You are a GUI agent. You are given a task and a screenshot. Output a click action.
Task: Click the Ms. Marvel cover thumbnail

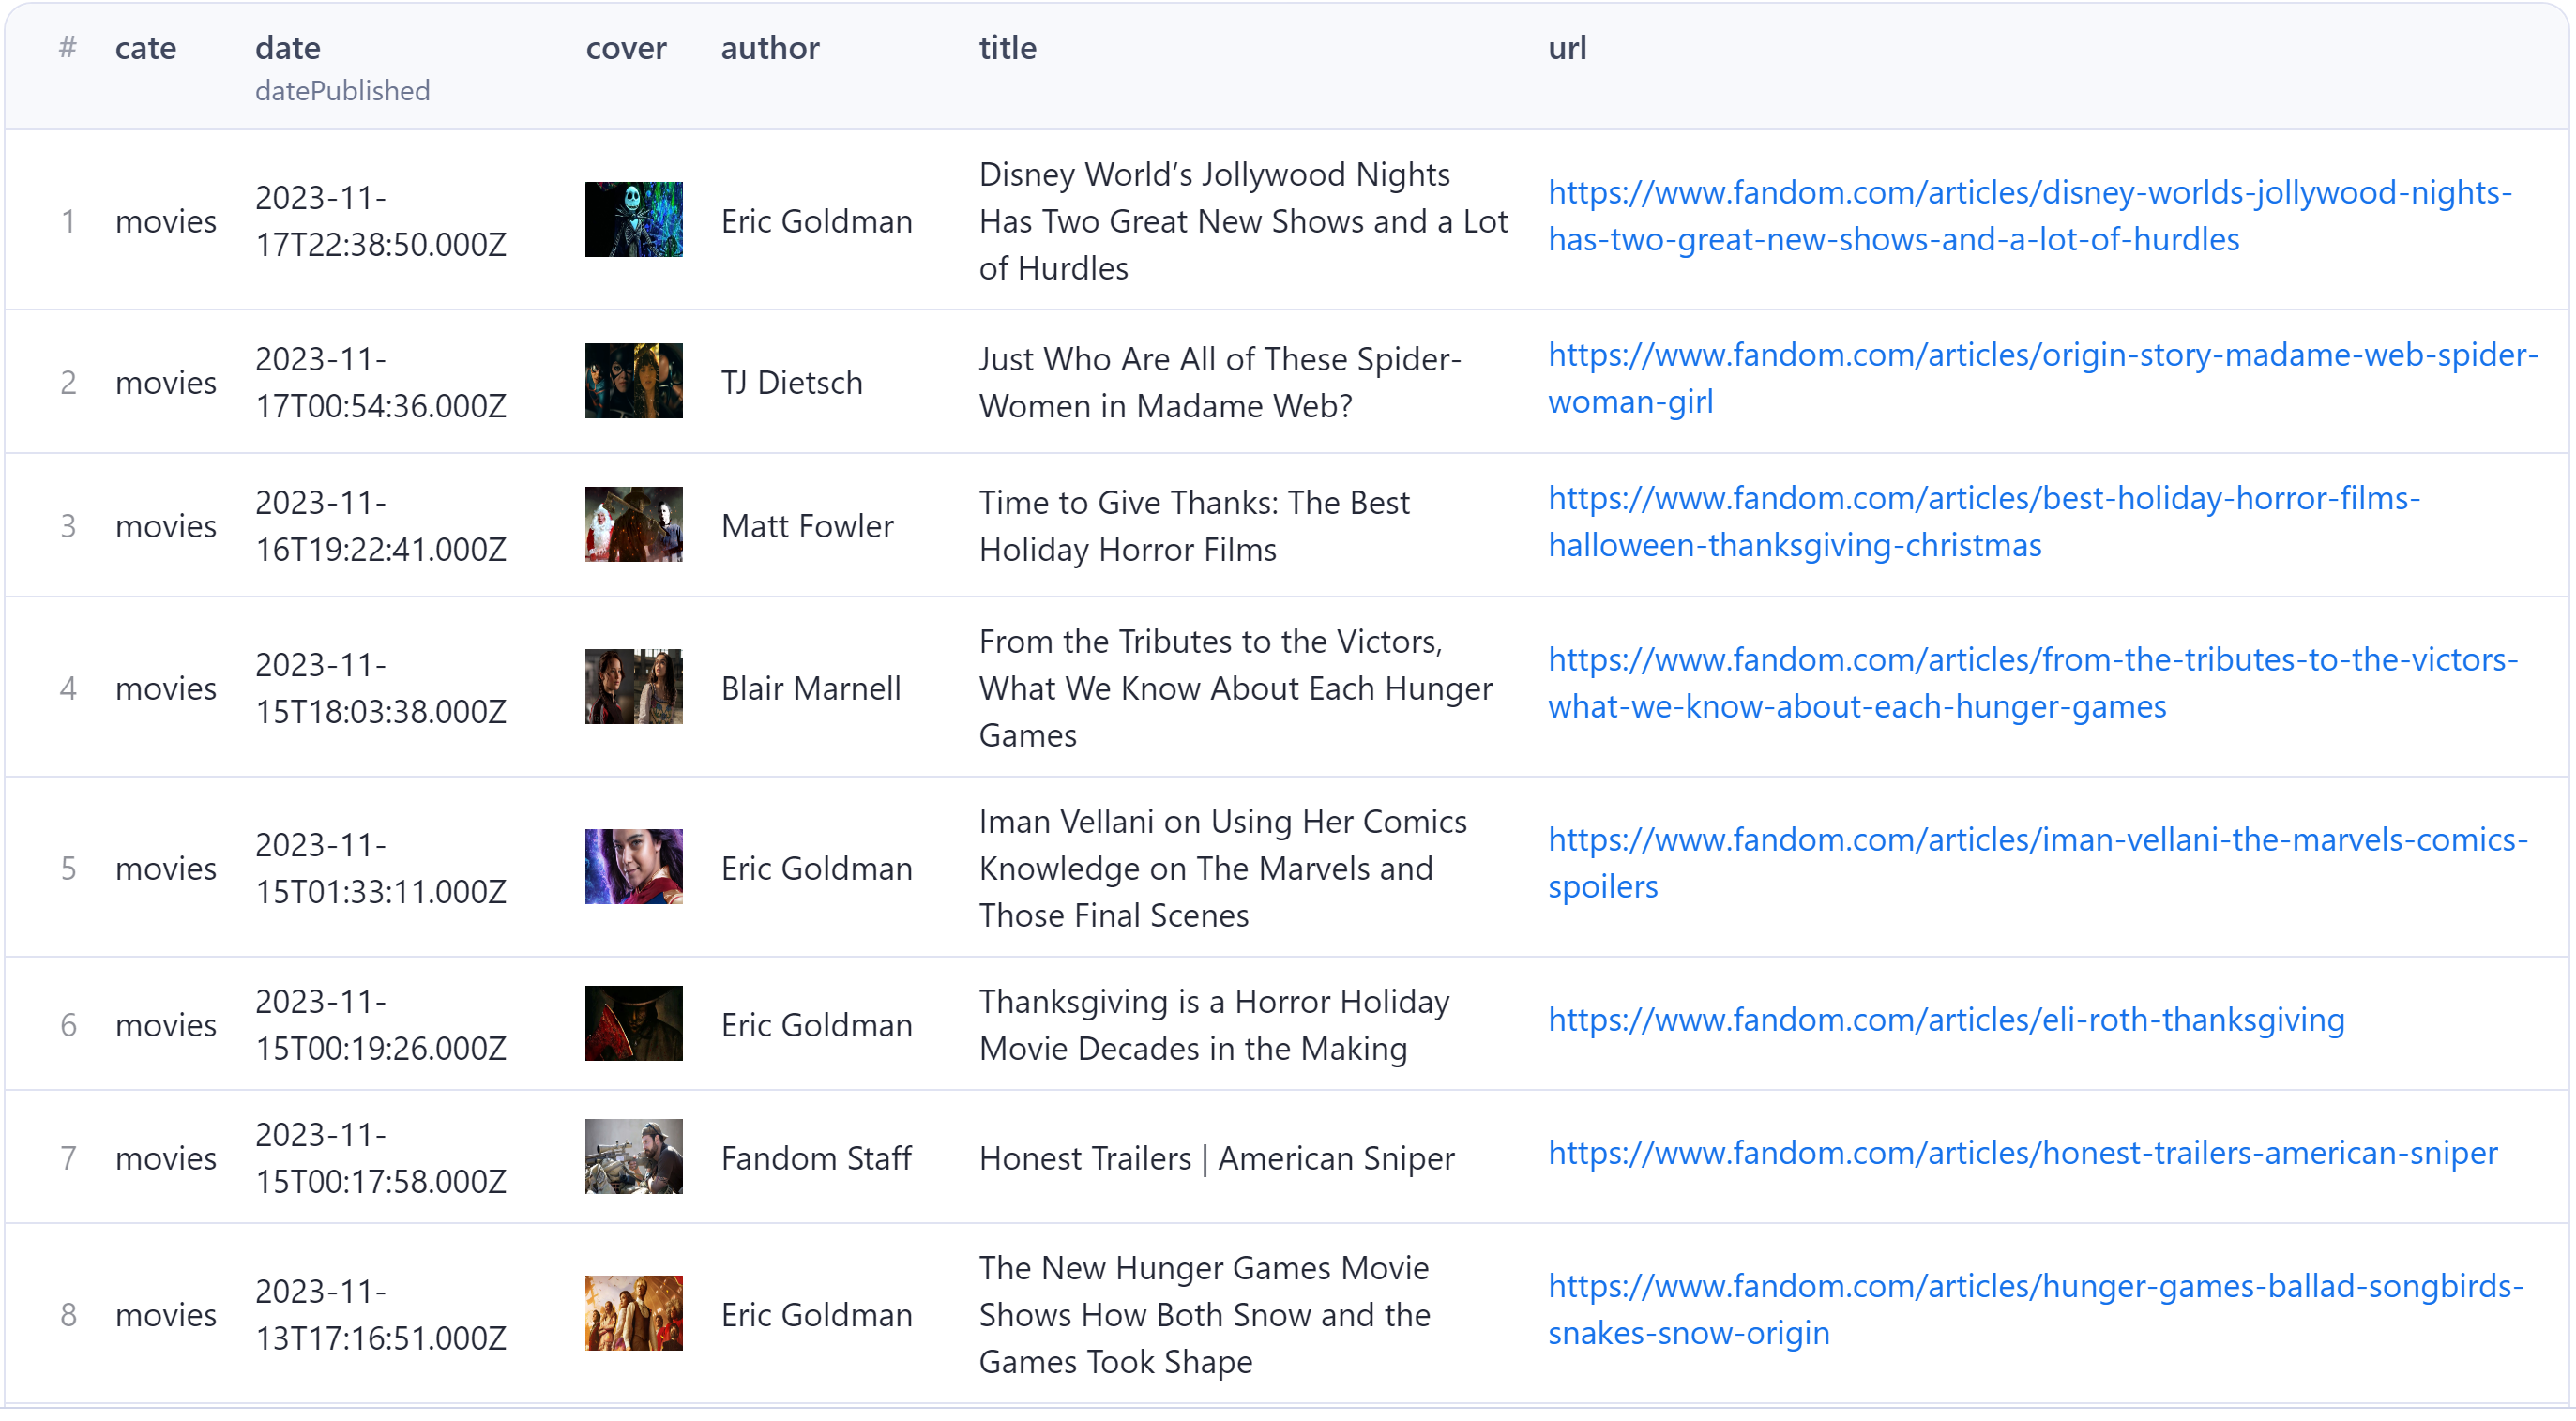point(633,867)
